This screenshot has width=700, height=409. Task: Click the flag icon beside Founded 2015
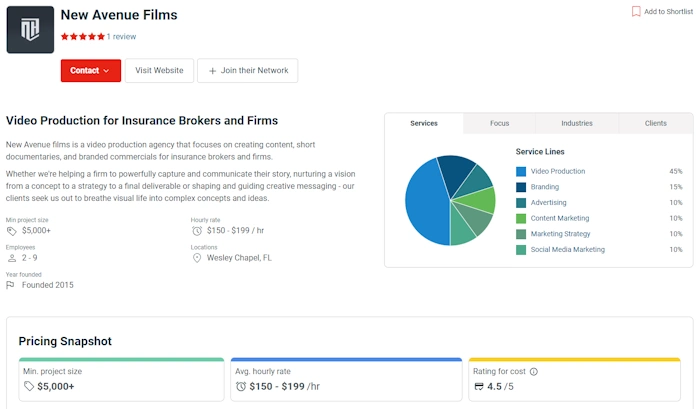pyautogui.click(x=10, y=285)
